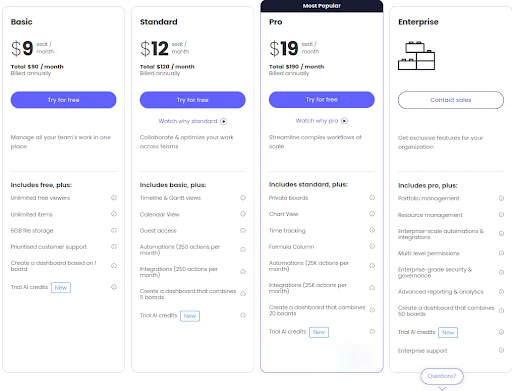
Task: Click info icon beside Formula Column
Action: [372, 246]
